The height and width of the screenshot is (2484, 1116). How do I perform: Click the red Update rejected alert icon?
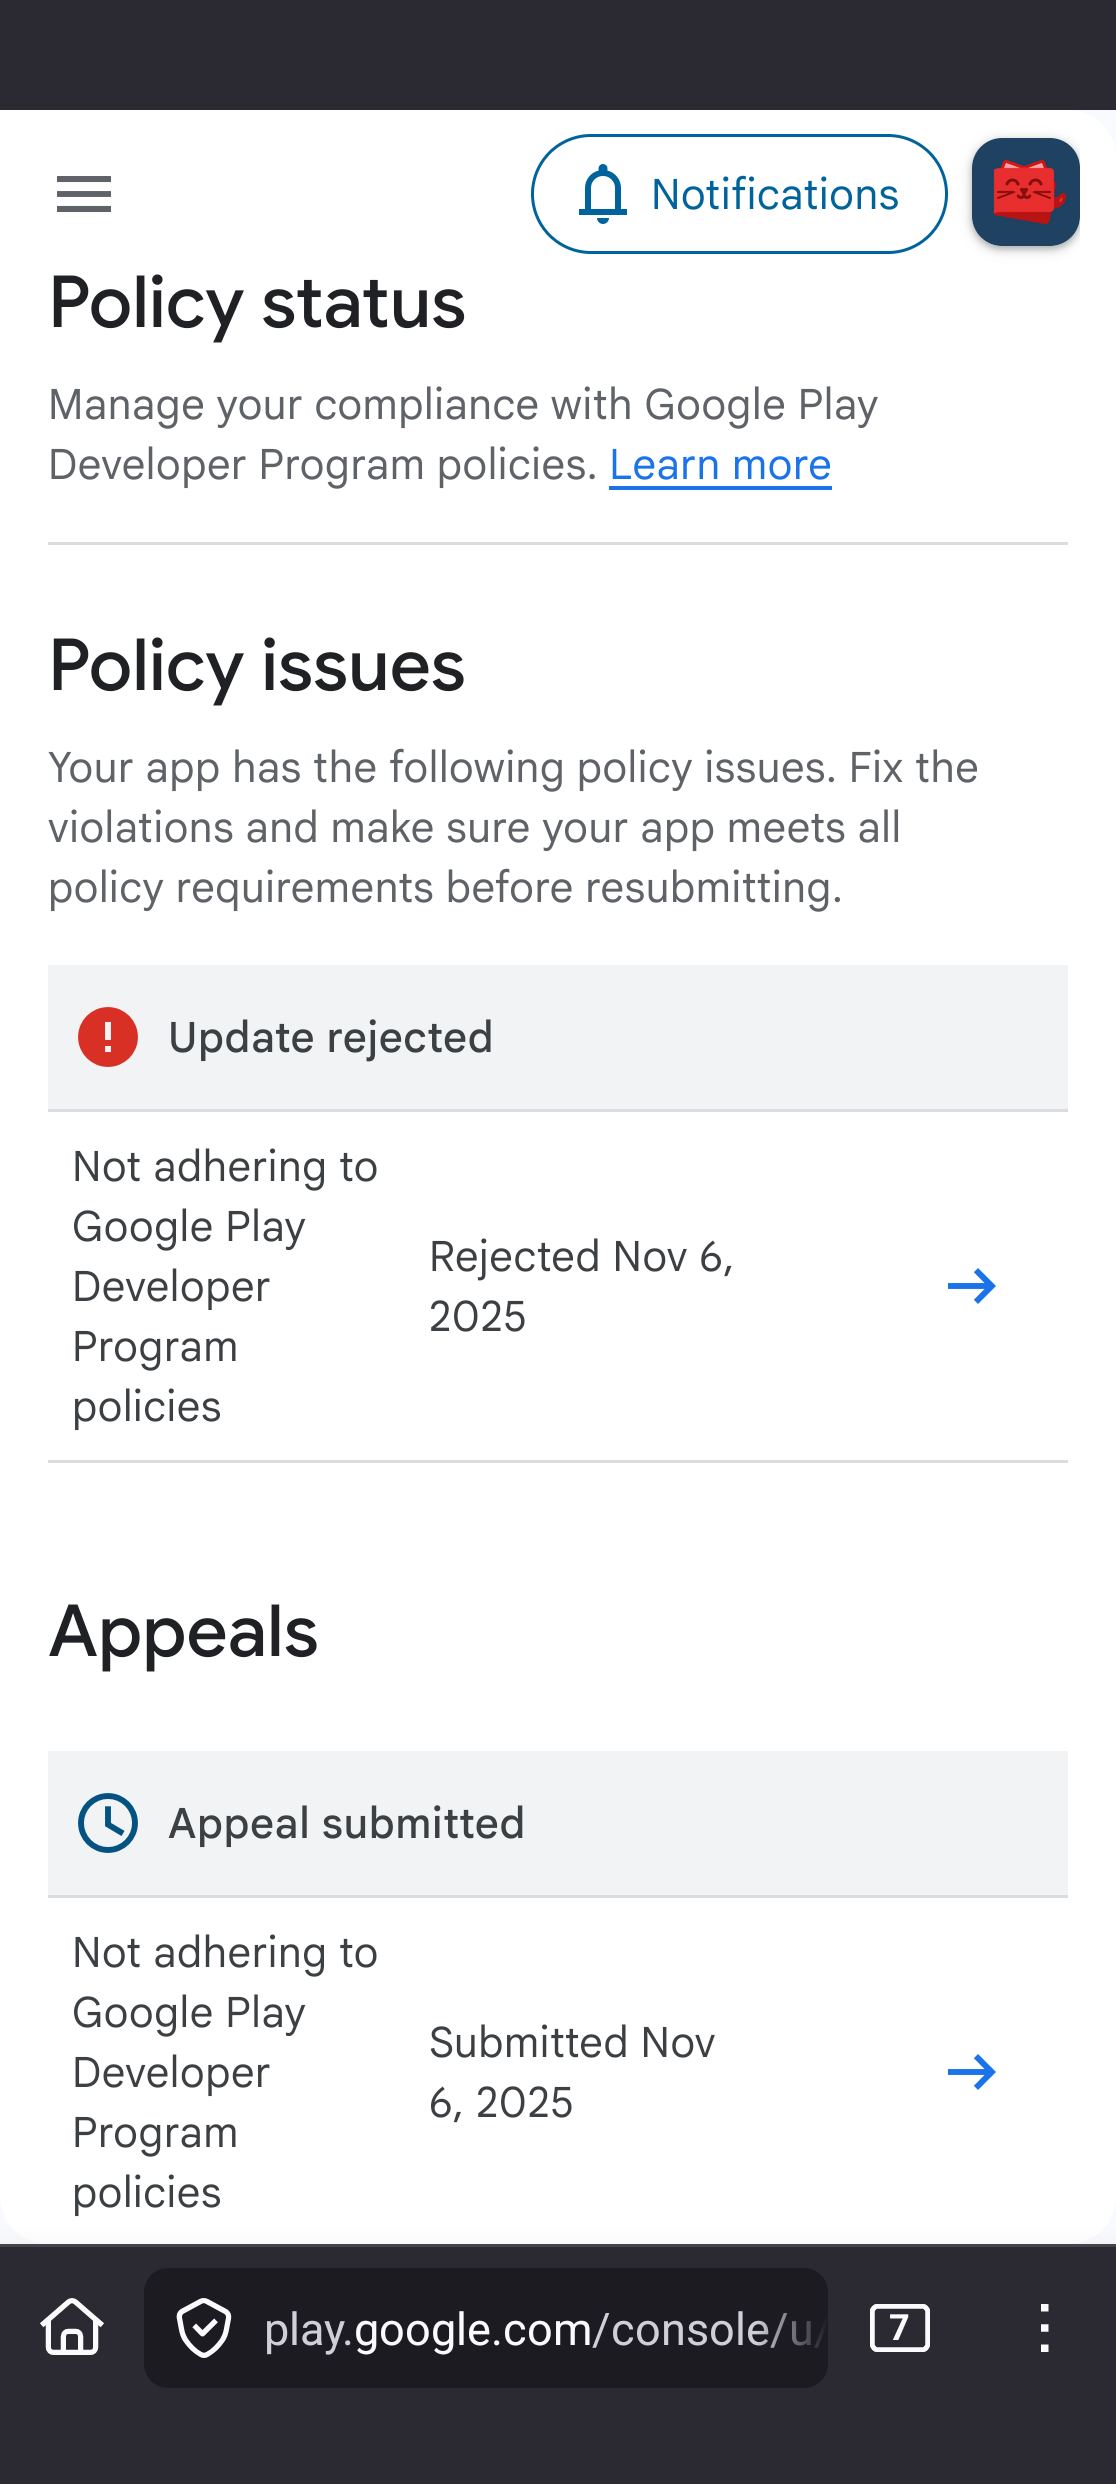click(x=108, y=1037)
